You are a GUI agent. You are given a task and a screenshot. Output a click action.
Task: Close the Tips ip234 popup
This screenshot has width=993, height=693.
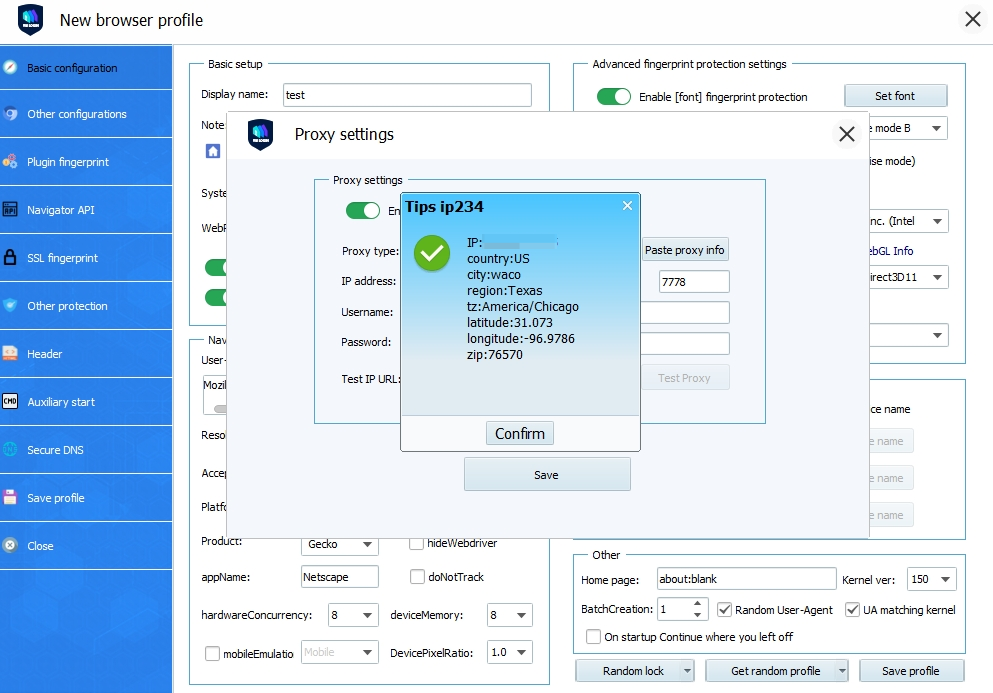click(x=627, y=205)
